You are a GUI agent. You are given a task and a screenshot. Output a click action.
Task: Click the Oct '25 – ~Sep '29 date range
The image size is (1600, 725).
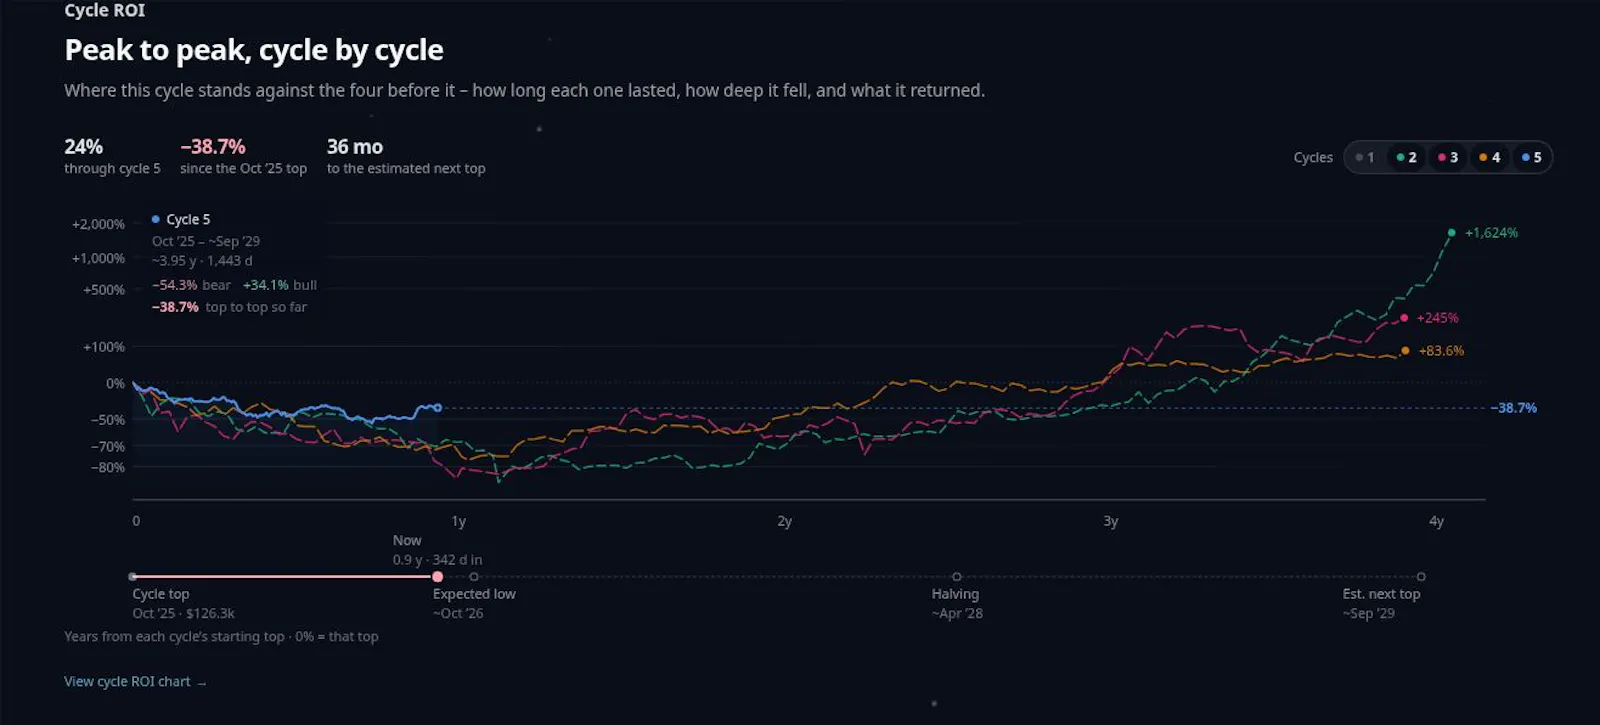[x=206, y=241]
